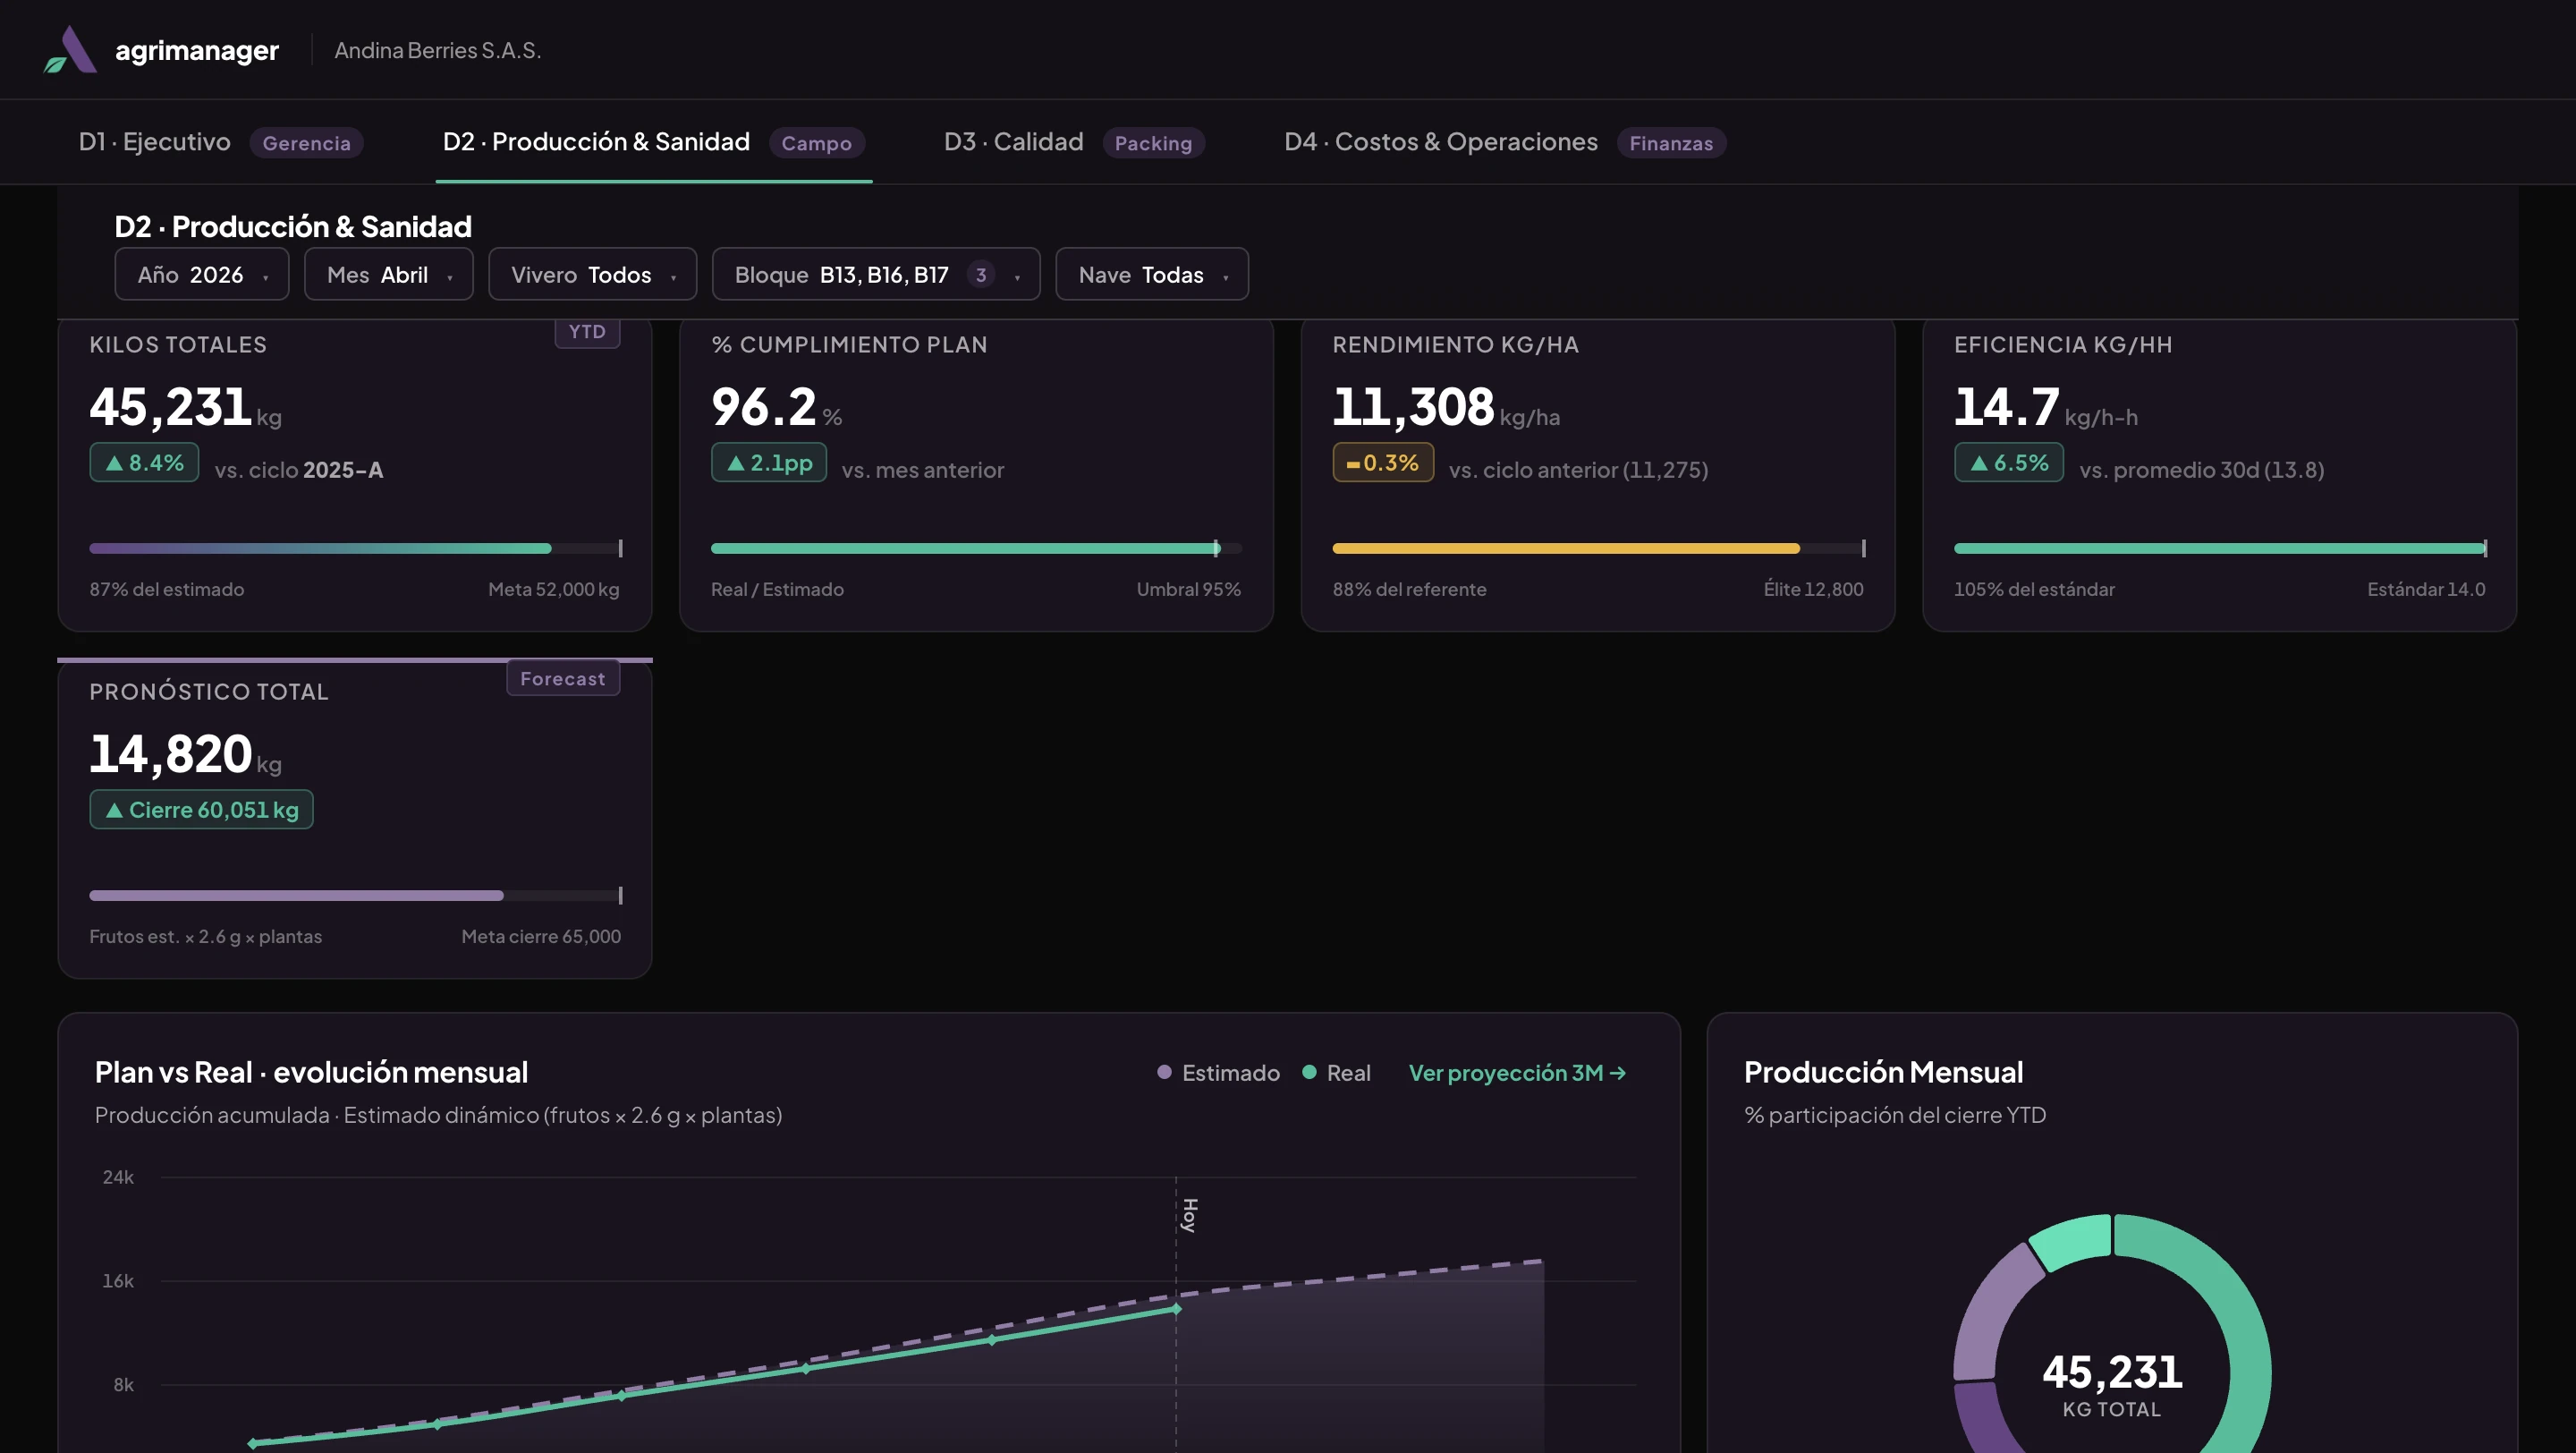Click the 105% del estándar label

(x=2034, y=589)
